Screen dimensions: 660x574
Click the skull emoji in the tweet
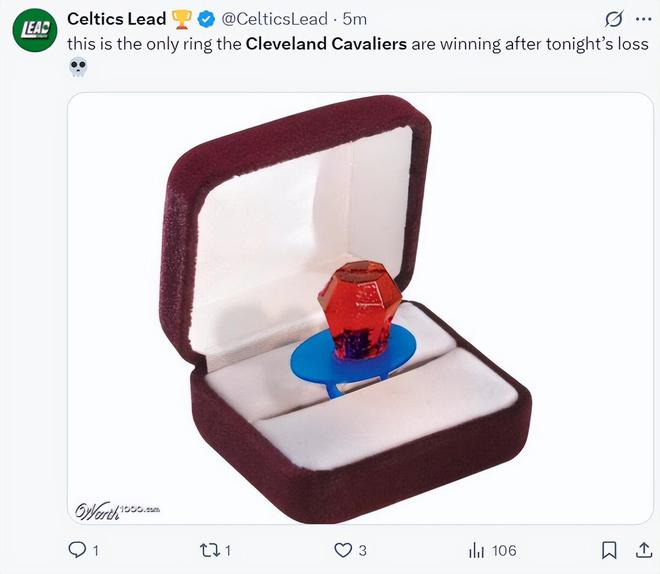78,69
